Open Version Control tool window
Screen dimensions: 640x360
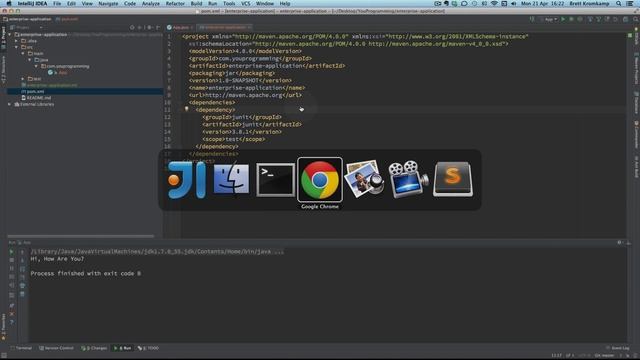[56, 348]
